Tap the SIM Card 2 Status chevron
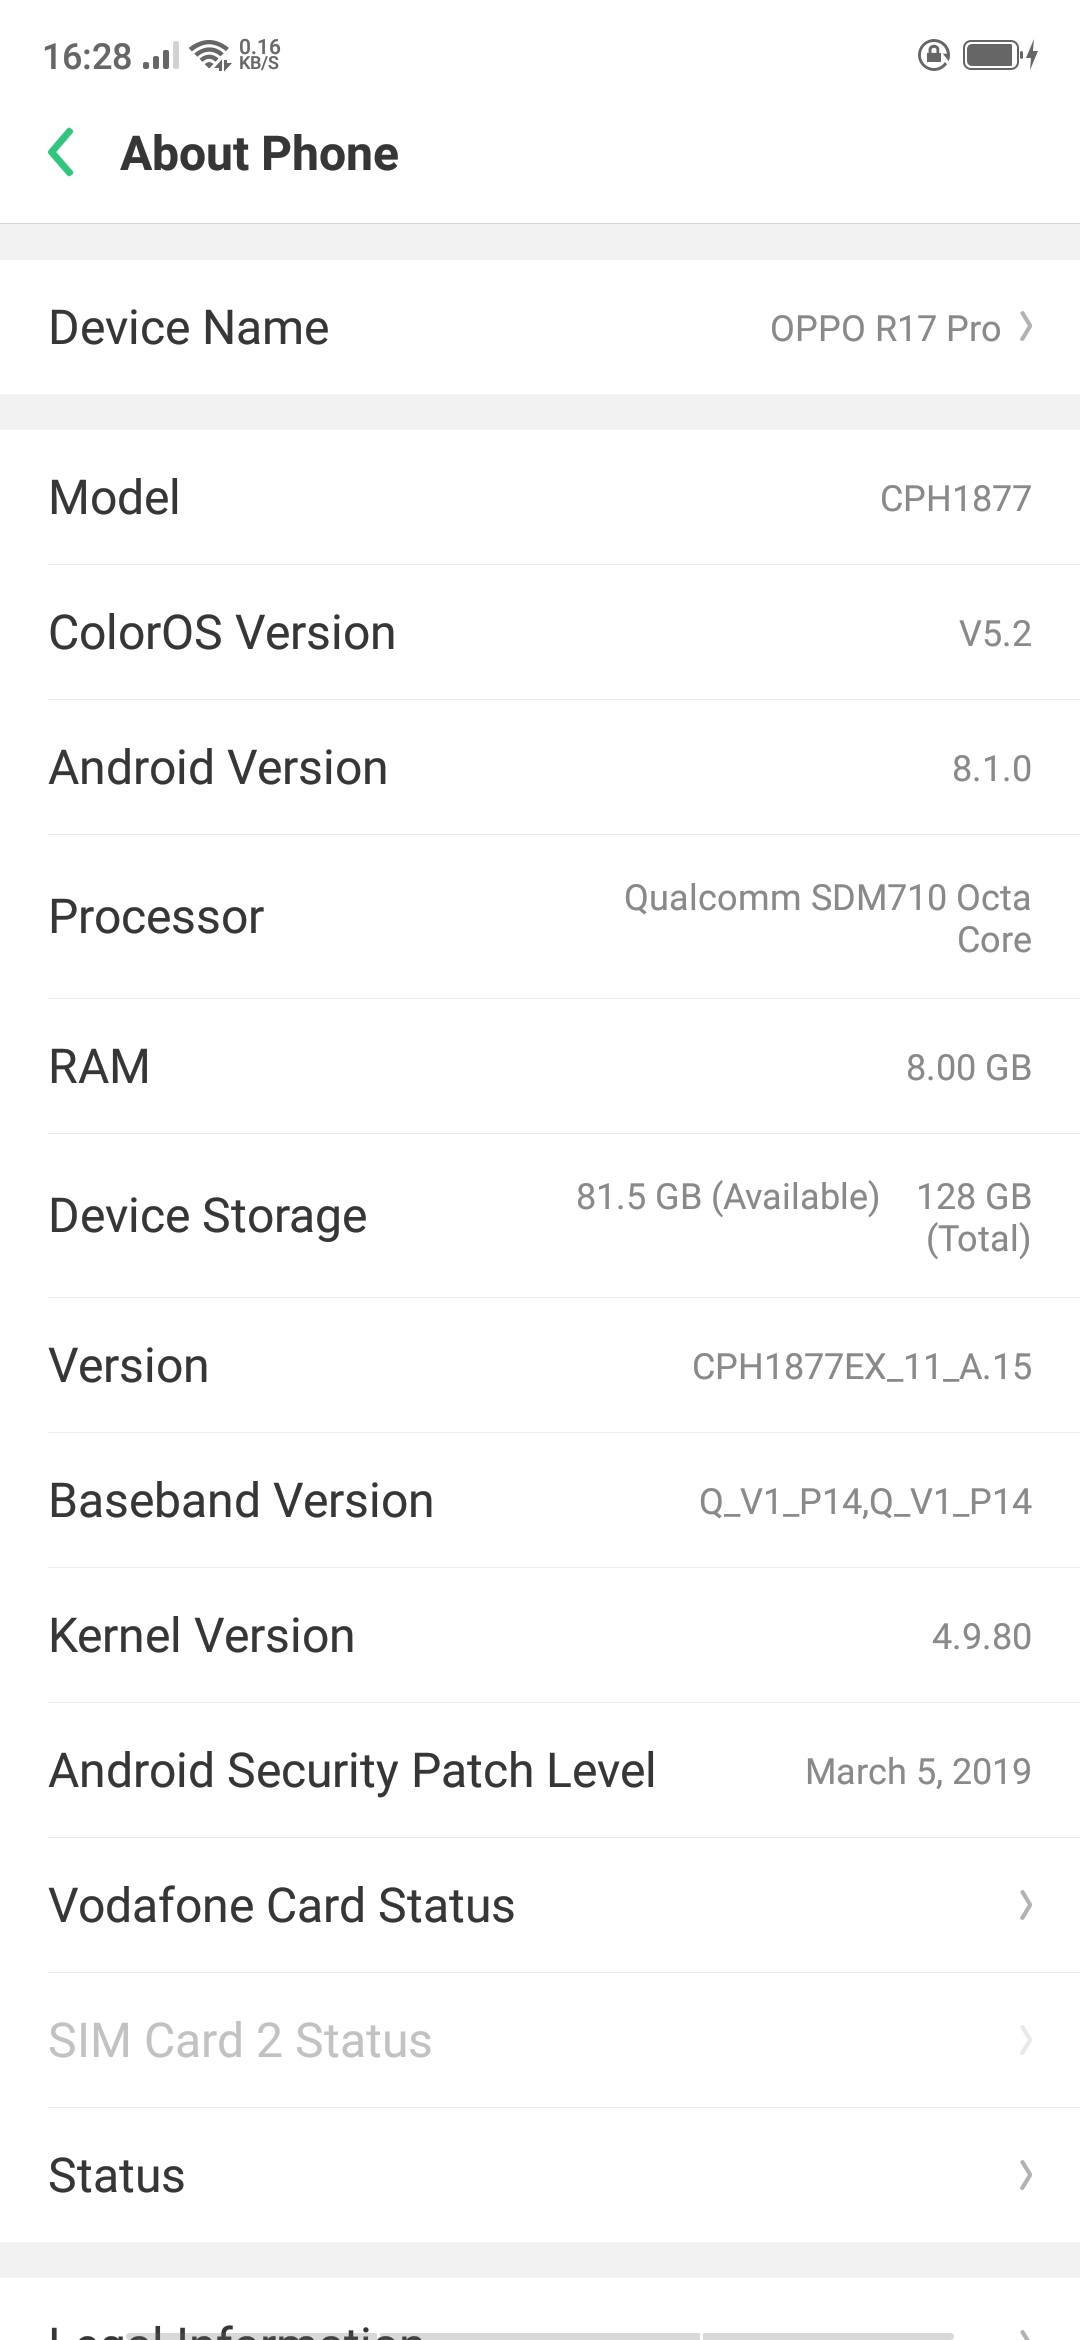1080x2340 pixels. (x=1025, y=2040)
